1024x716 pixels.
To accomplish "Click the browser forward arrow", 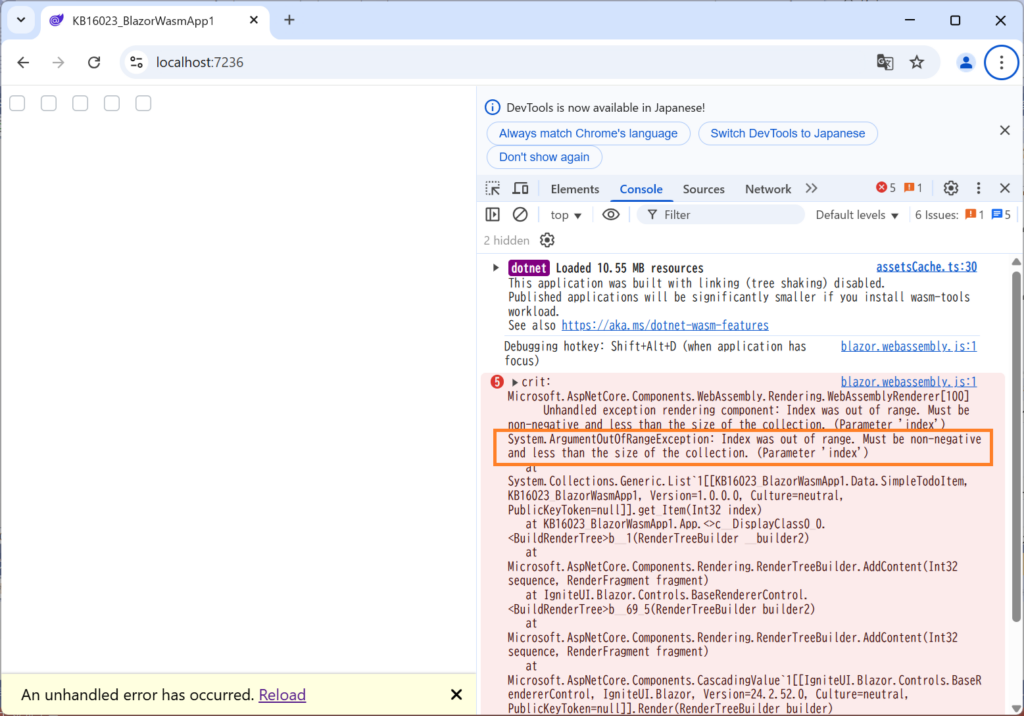I will click(58, 62).
